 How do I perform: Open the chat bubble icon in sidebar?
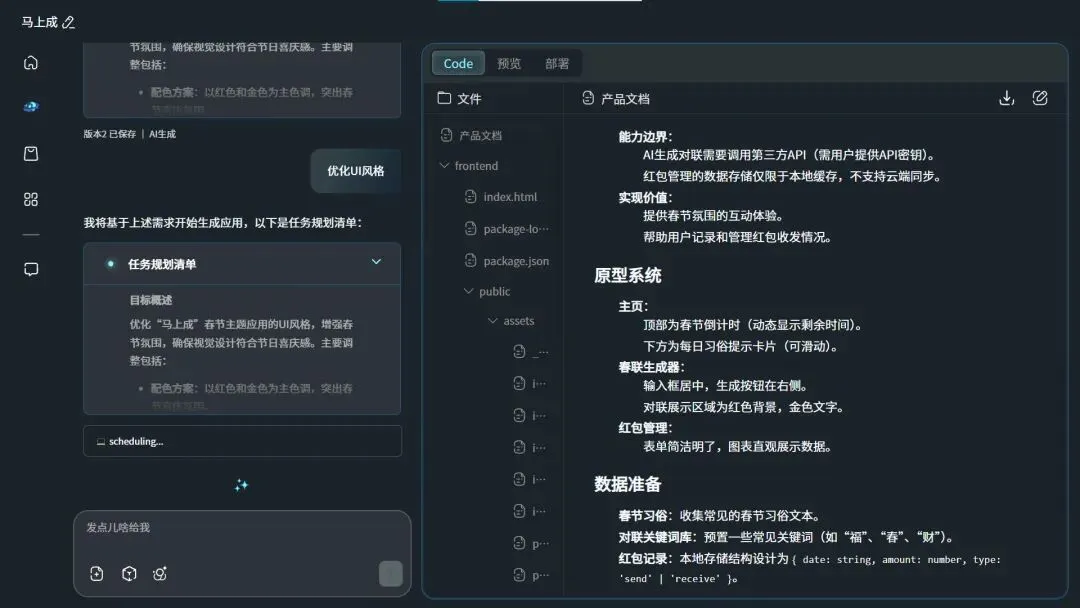(x=31, y=269)
